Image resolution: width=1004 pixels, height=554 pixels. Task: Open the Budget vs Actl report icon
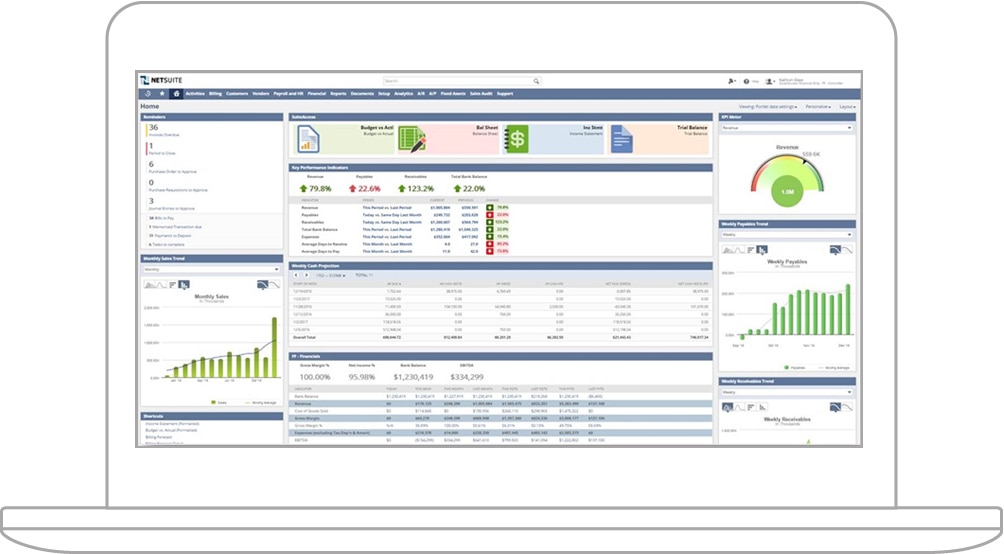pyautogui.click(x=307, y=137)
